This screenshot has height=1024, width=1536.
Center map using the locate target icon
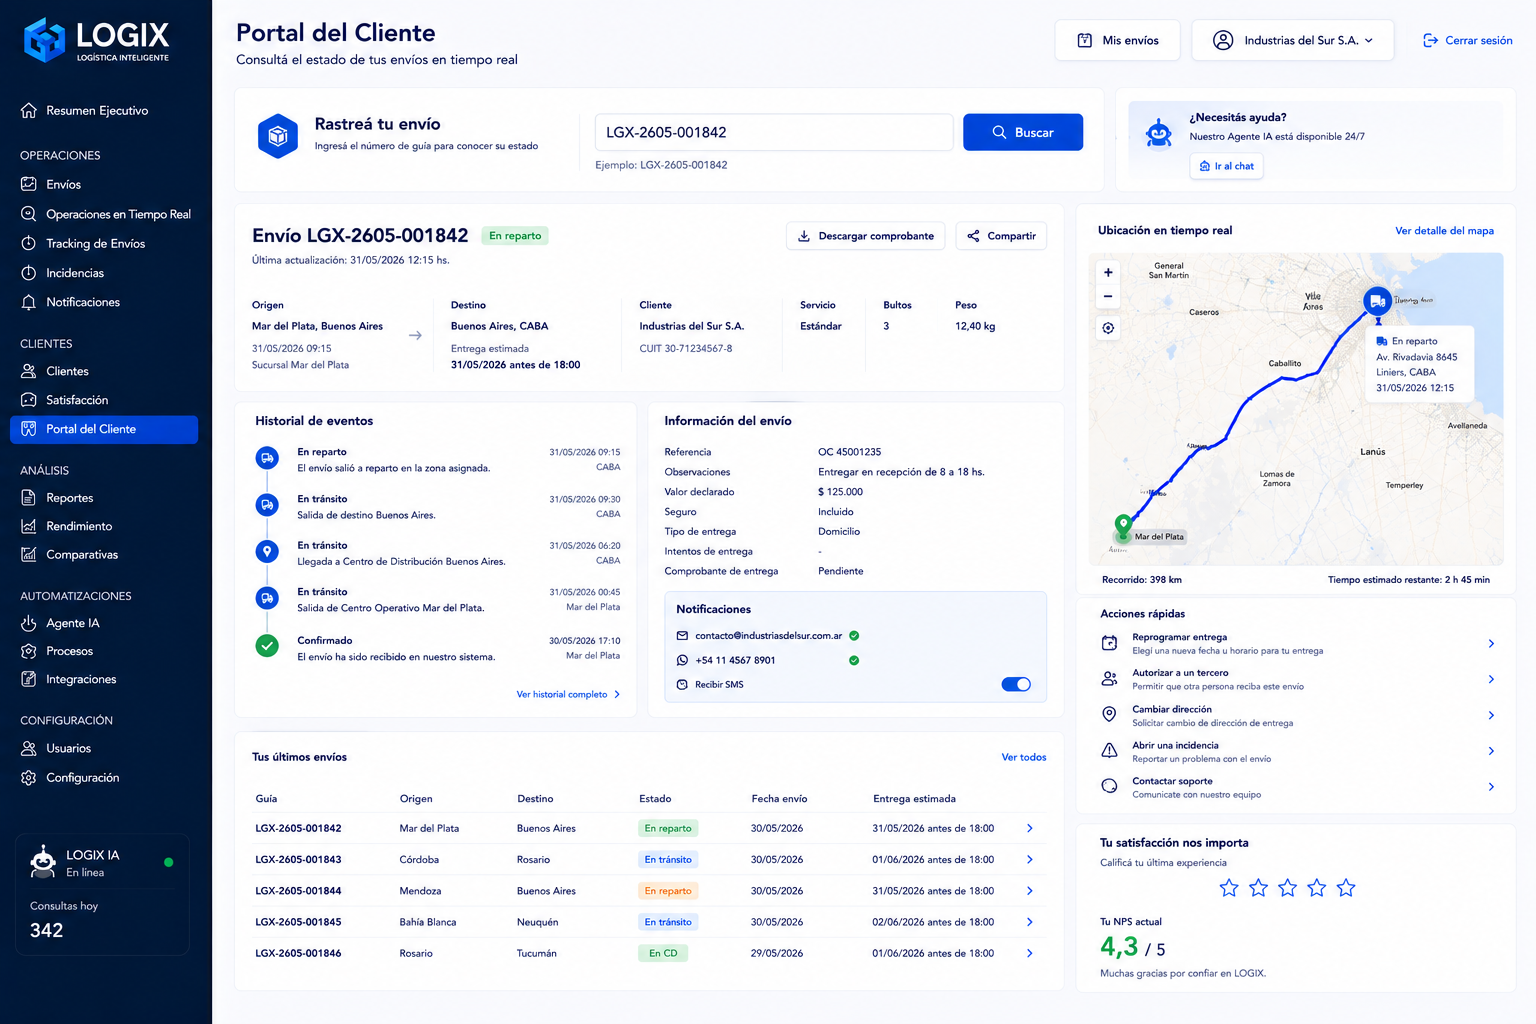click(1108, 328)
